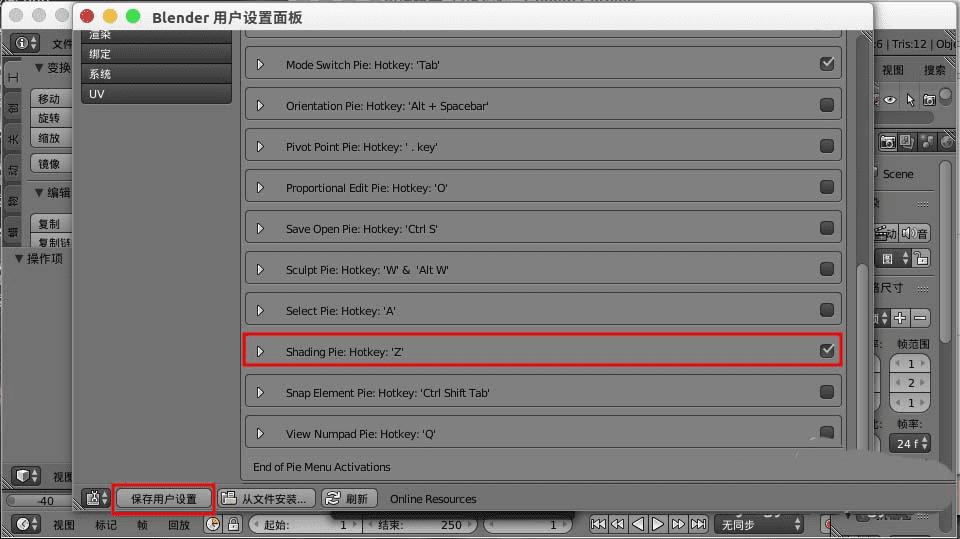
Task: Open the 无同步 sync mode dropdown
Action: click(760, 524)
